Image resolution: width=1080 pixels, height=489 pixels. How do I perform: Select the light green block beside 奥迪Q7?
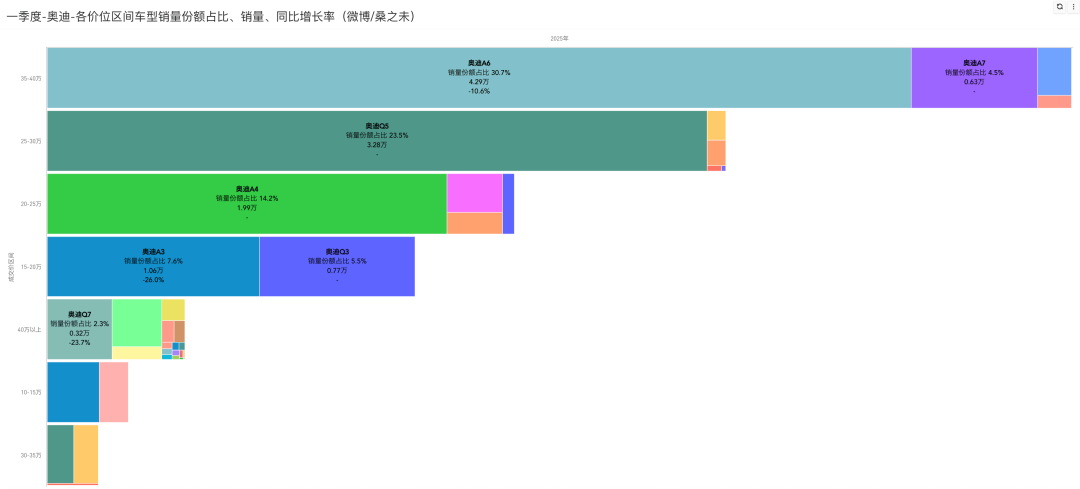point(136,322)
